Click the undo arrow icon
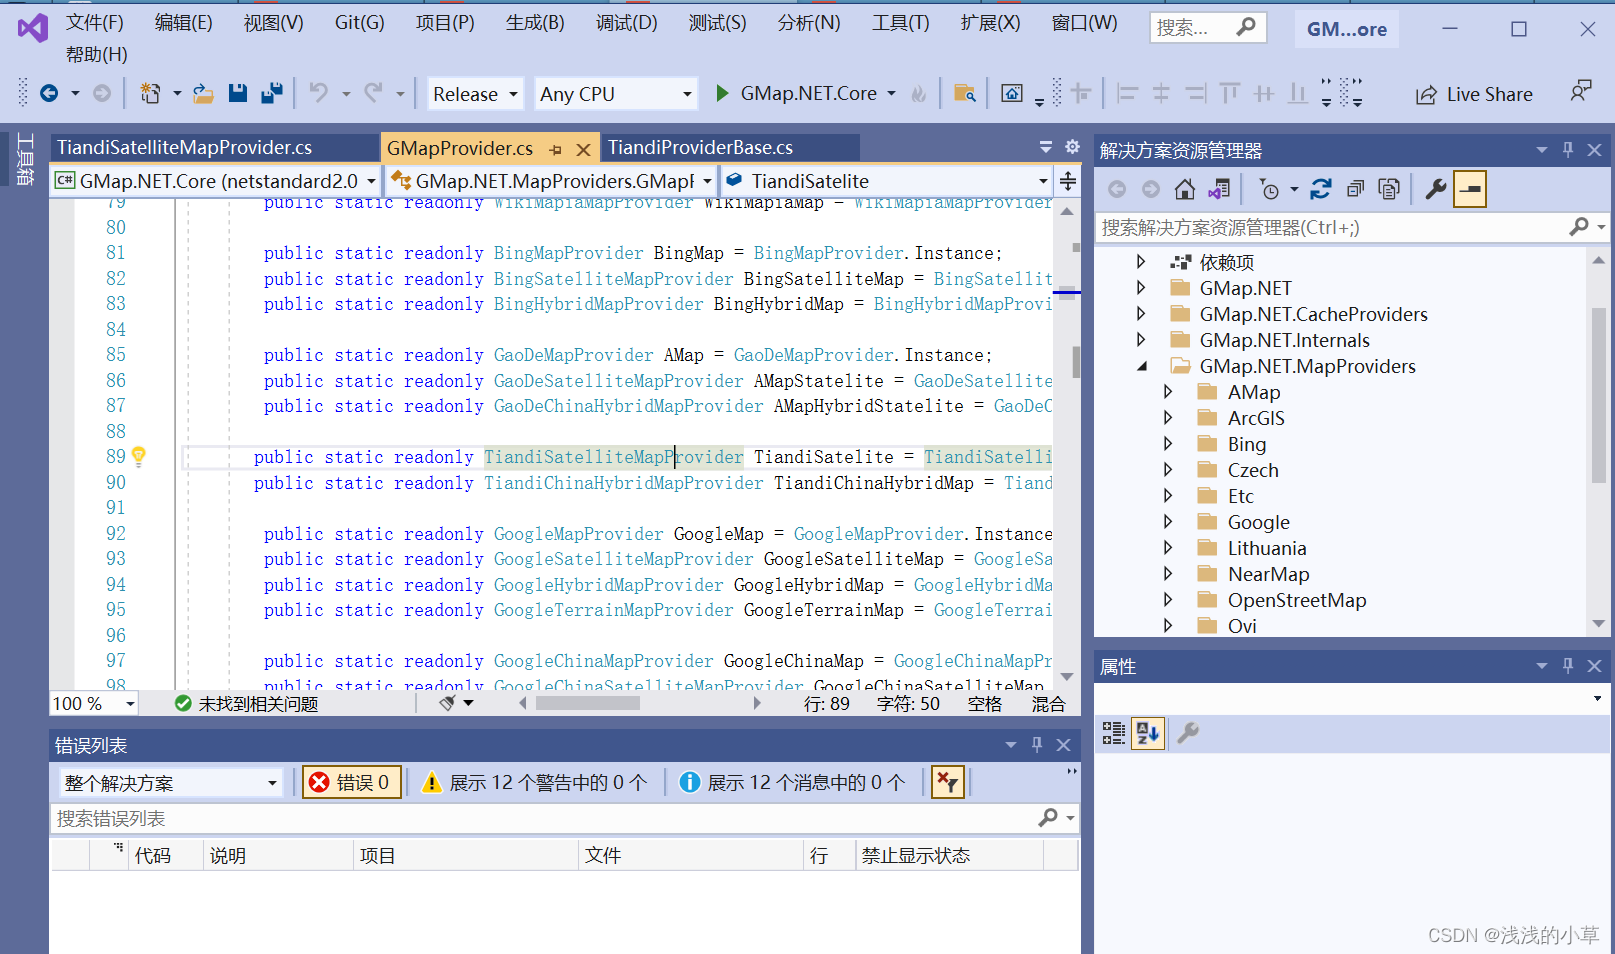The image size is (1615, 954). (x=318, y=93)
